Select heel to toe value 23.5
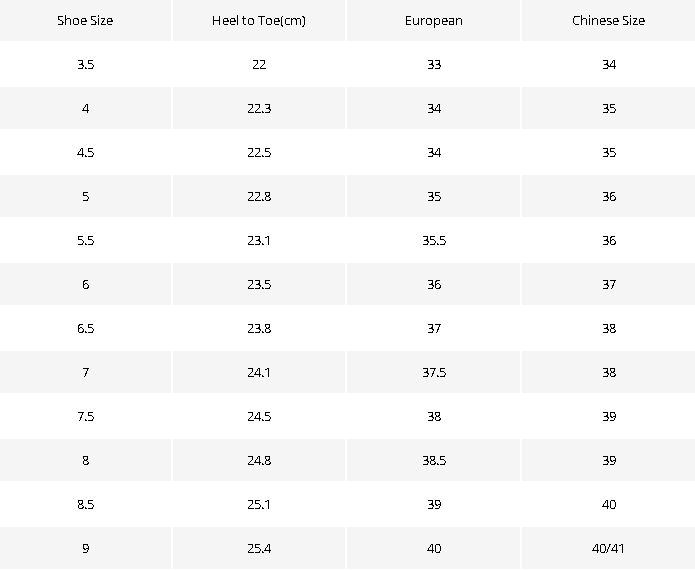This screenshot has width=695, height=570. [x=259, y=284]
